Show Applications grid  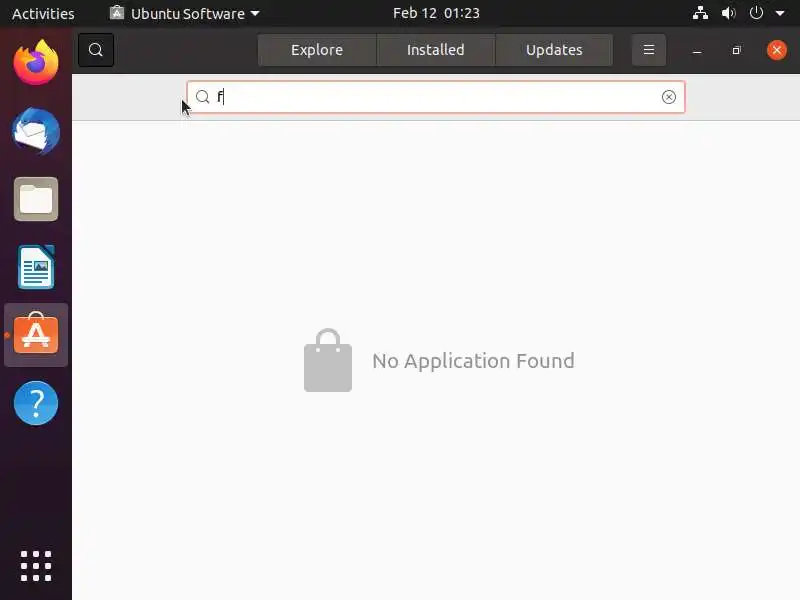tap(36, 566)
